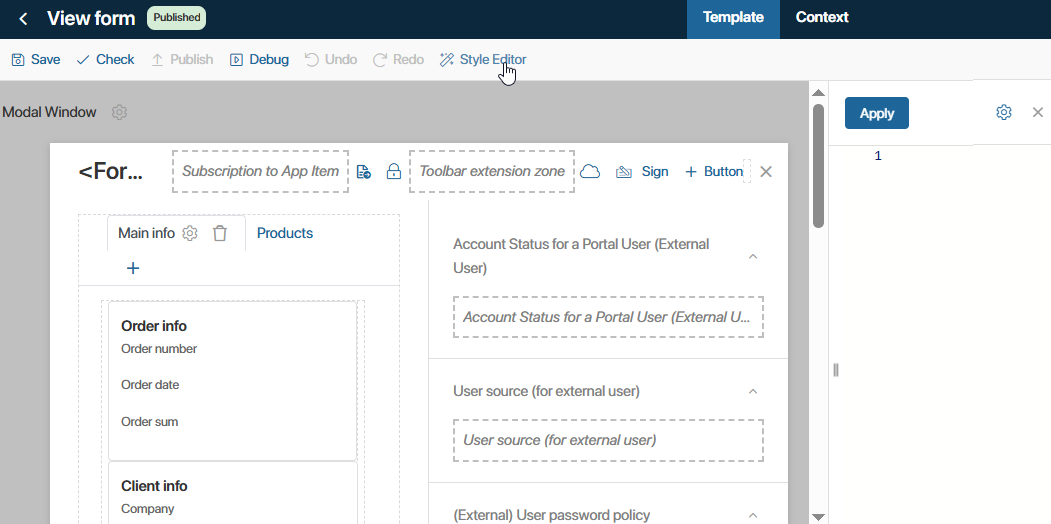
Task: Close the form preview with X
Action: (766, 172)
